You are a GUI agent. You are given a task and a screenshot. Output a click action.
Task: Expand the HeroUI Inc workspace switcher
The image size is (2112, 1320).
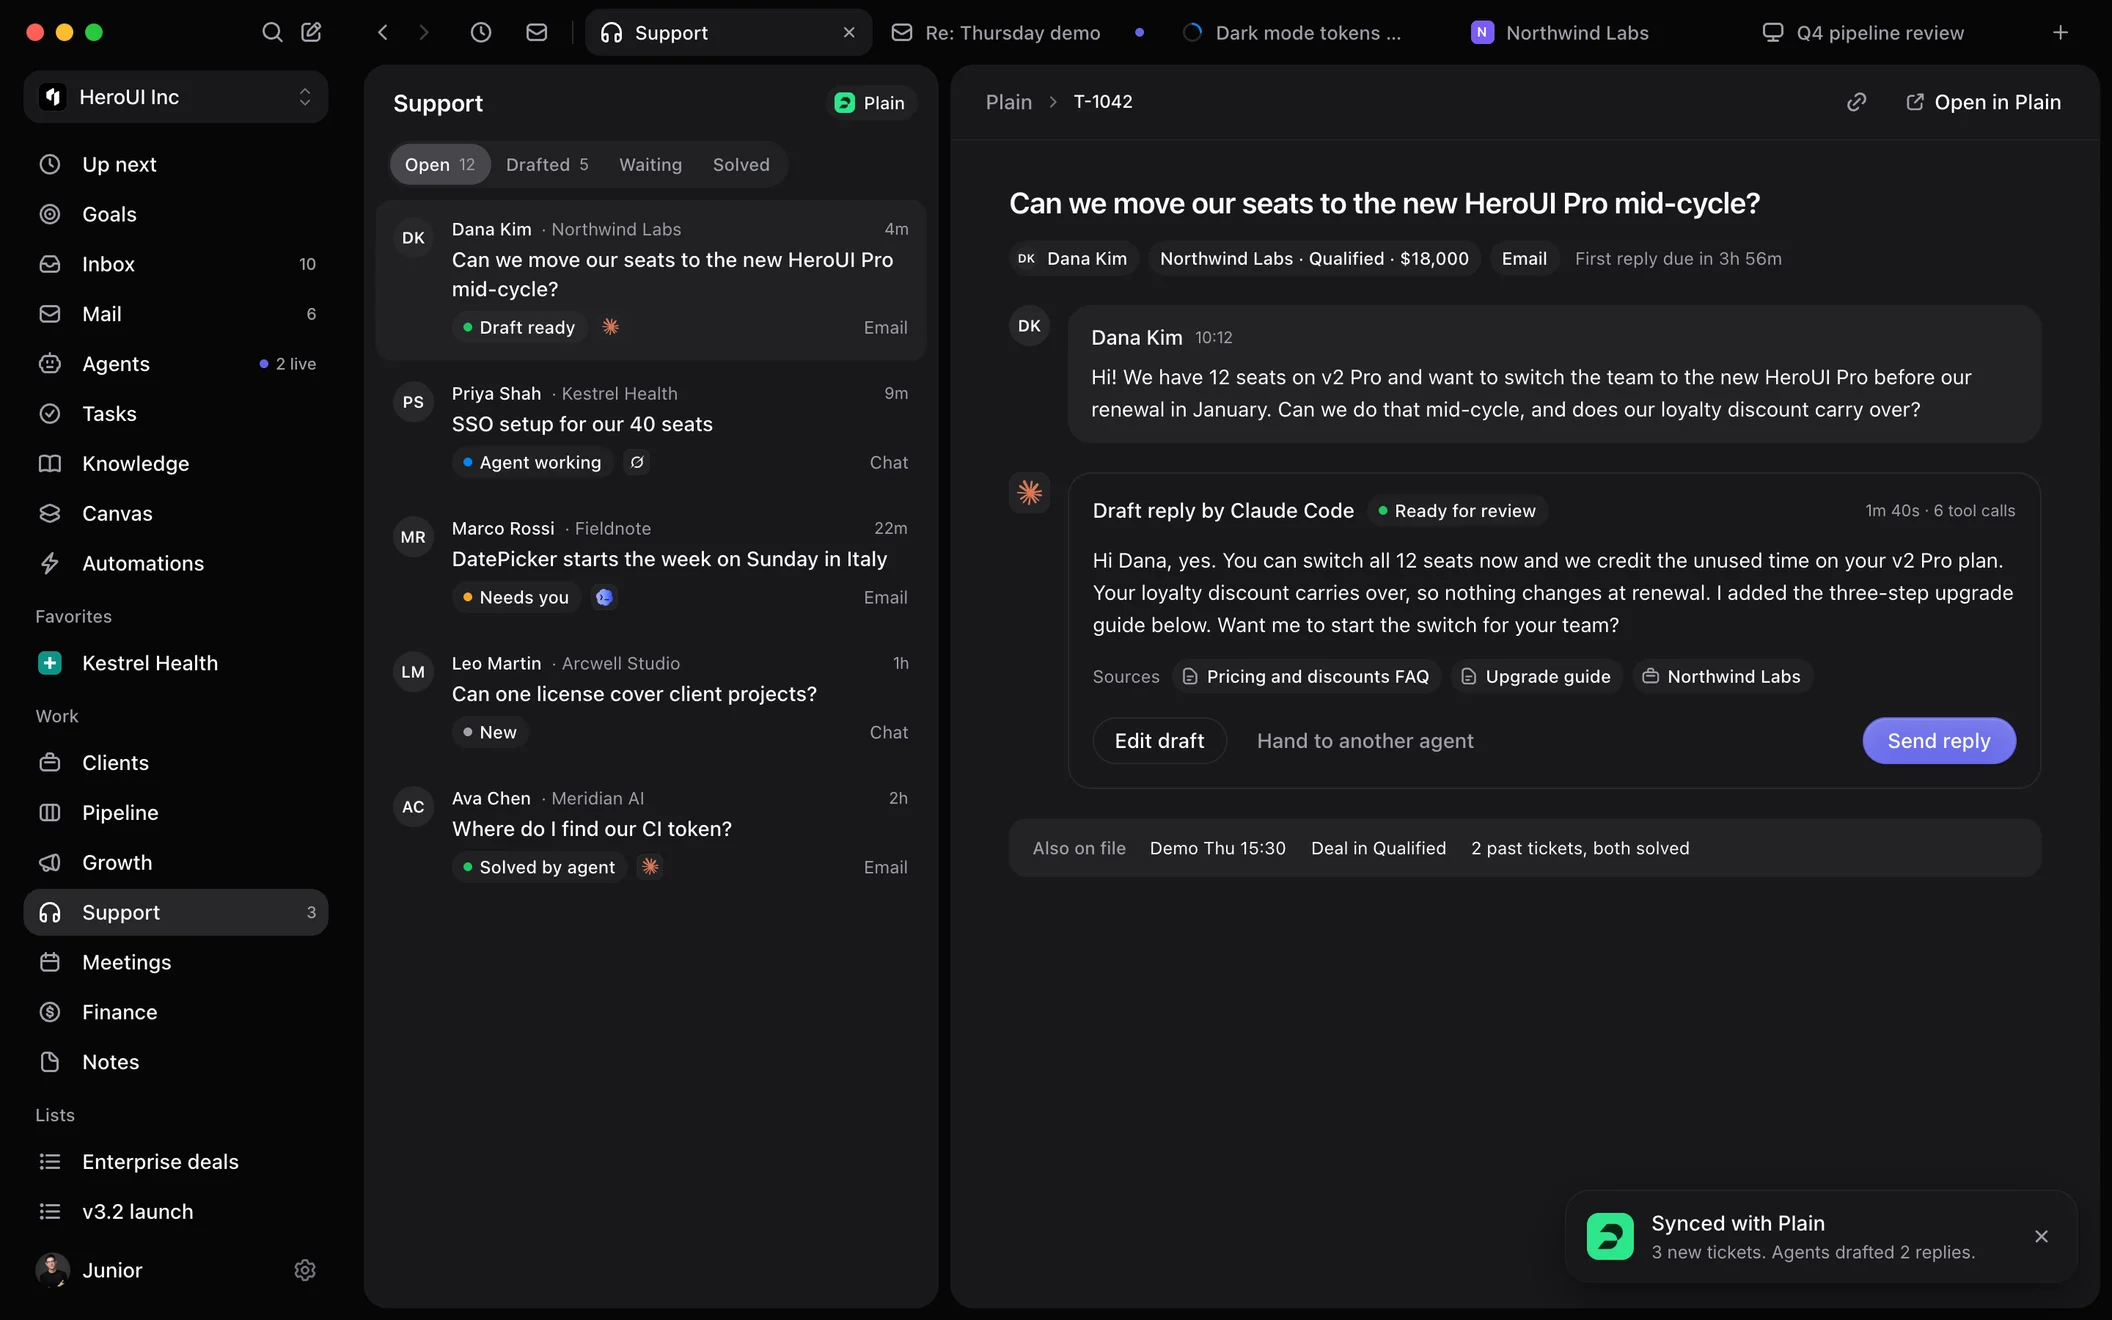click(176, 97)
